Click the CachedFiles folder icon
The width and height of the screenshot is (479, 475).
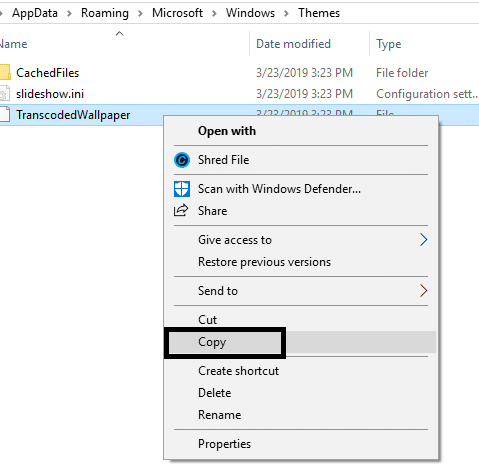pyautogui.click(x=5, y=73)
